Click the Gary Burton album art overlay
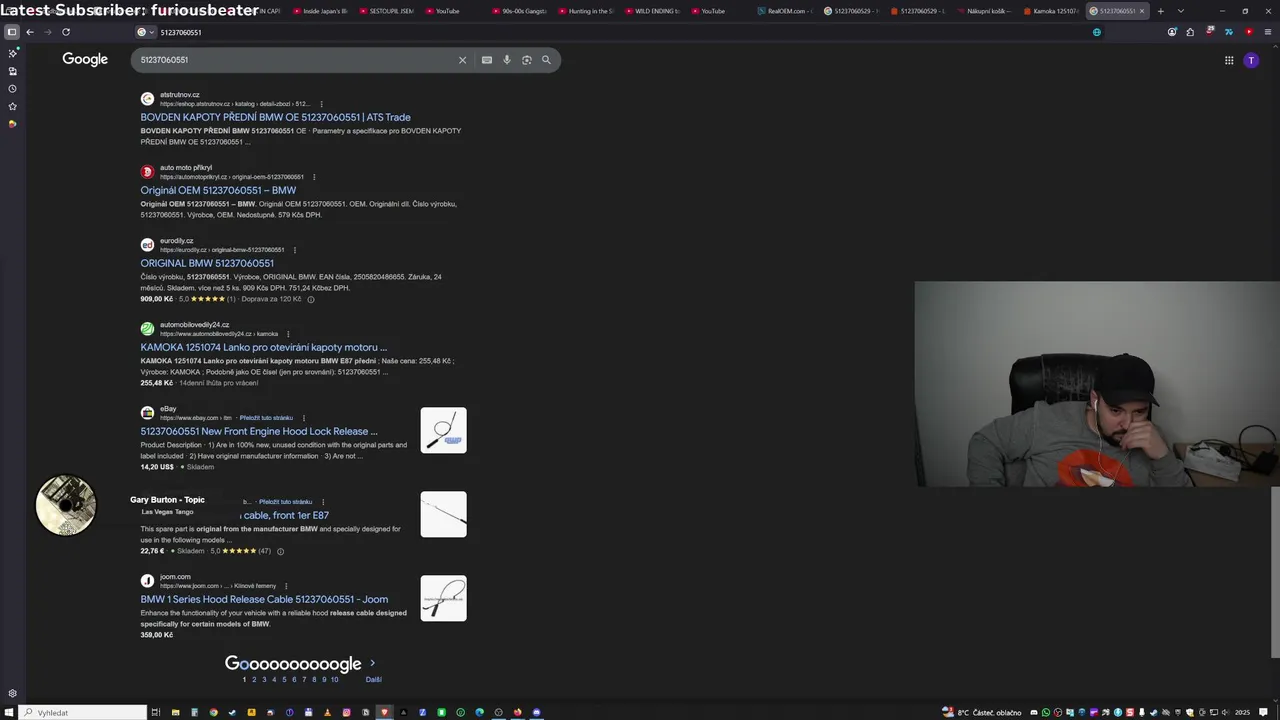The width and height of the screenshot is (1280, 720). point(65,505)
